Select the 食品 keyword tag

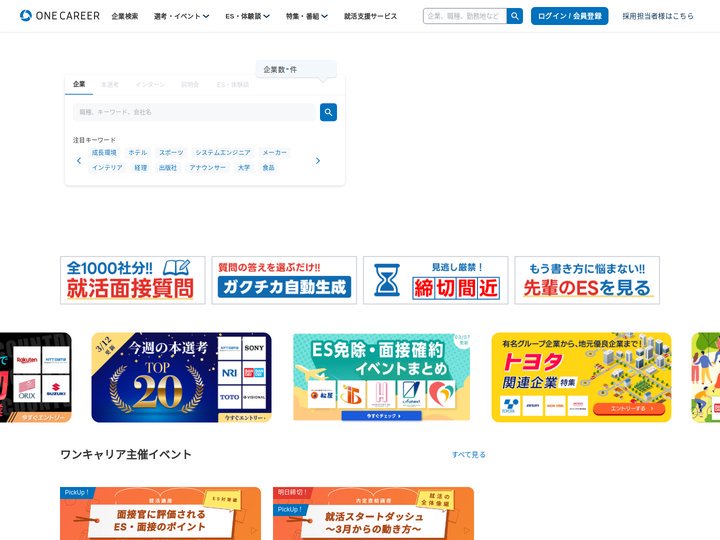click(269, 168)
